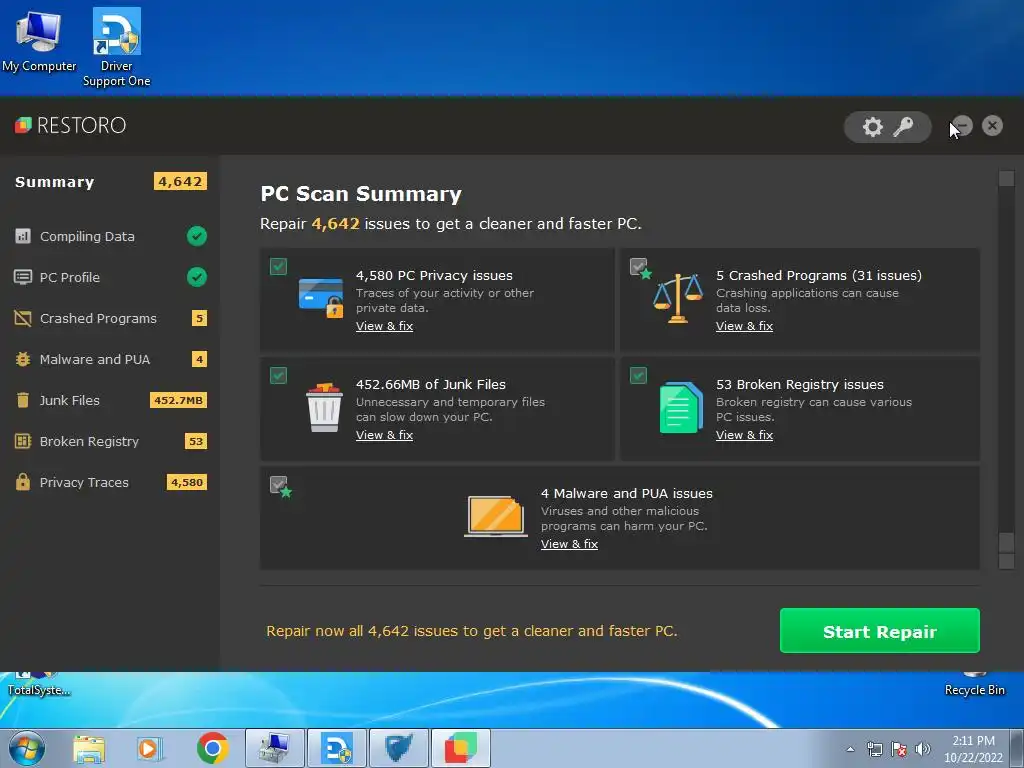Click the Crashed Programs sidebar icon

point(23,319)
